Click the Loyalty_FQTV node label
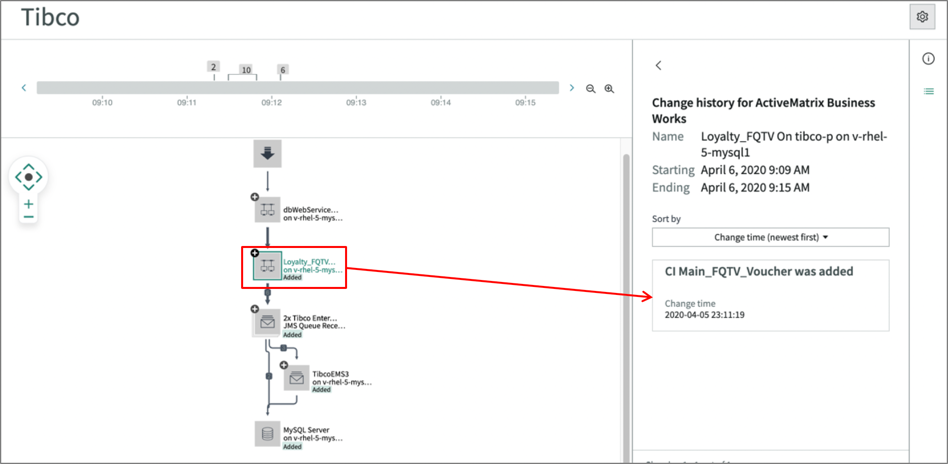948x464 pixels. click(314, 266)
